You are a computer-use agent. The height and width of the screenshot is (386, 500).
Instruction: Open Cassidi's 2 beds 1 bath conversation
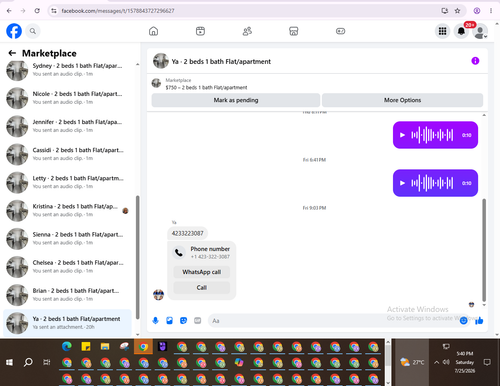click(68, 154)
